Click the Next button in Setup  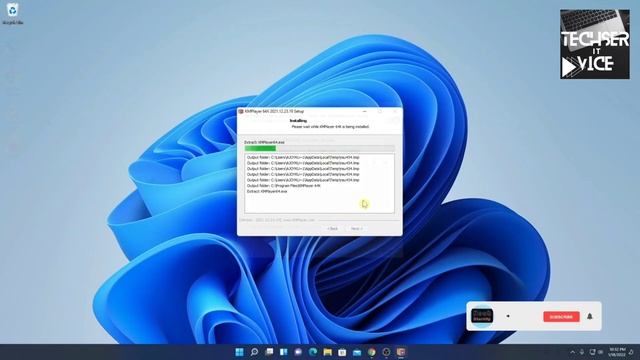click(356, 229)
